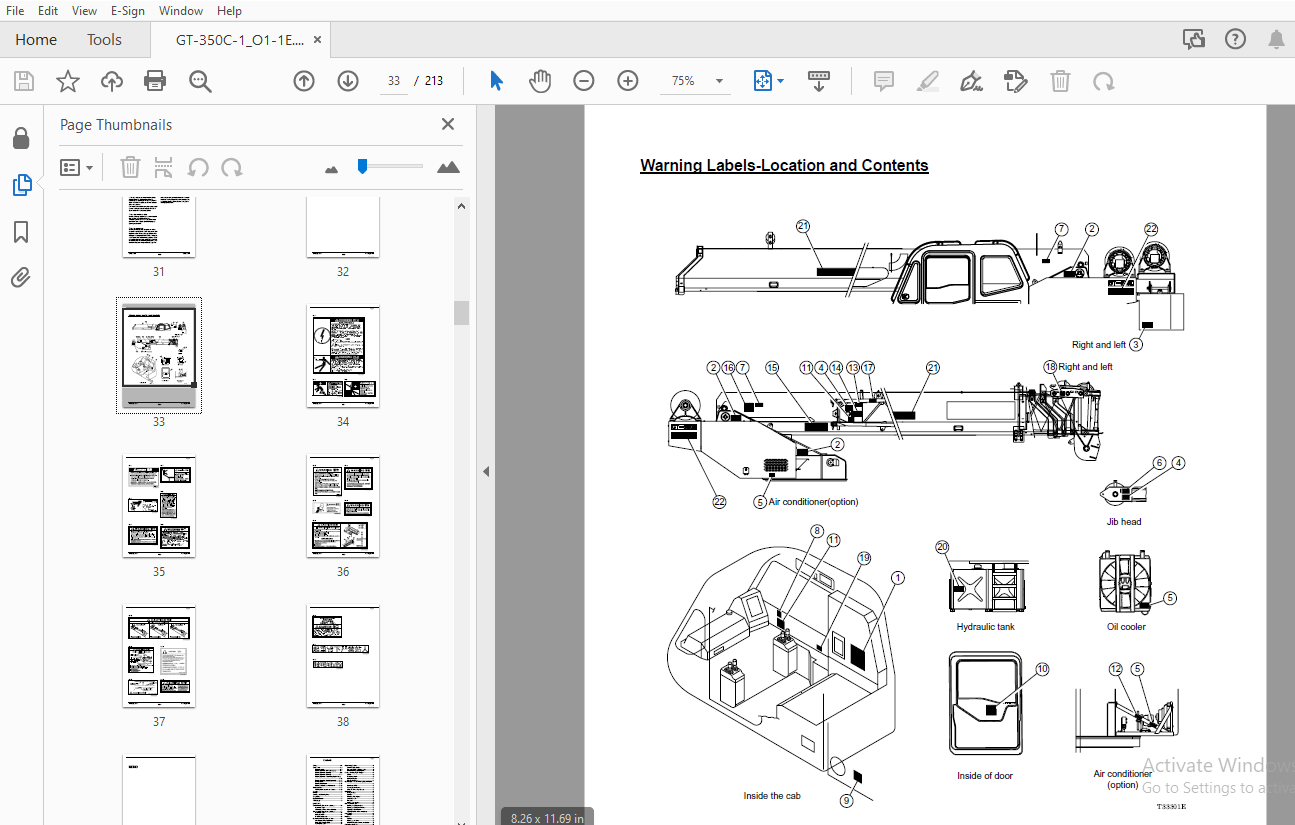Open the find text magnifier icon
Screen dimensions: 1295x825
click(x=200, y=81)
